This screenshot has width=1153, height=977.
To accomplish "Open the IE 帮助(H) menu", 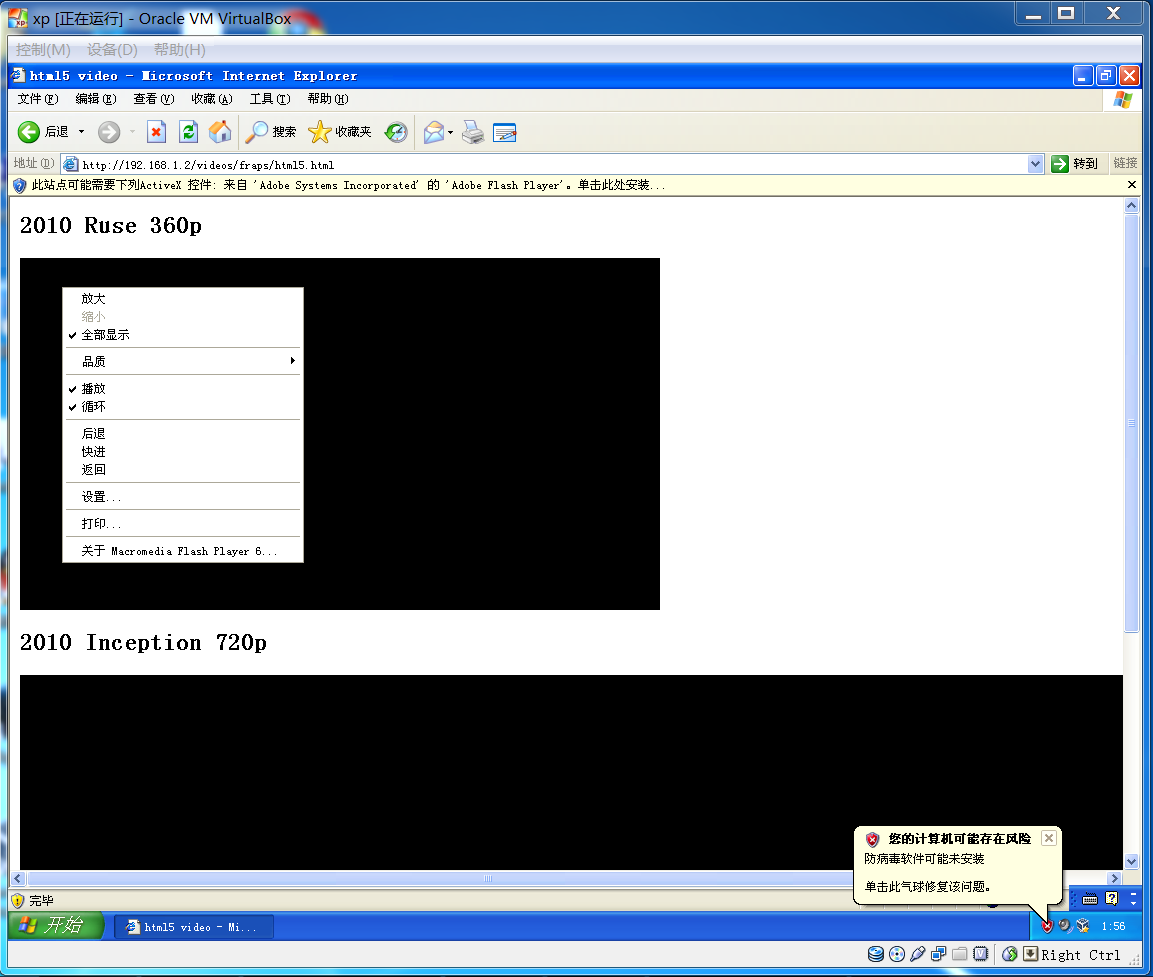I will pos(328,99).
